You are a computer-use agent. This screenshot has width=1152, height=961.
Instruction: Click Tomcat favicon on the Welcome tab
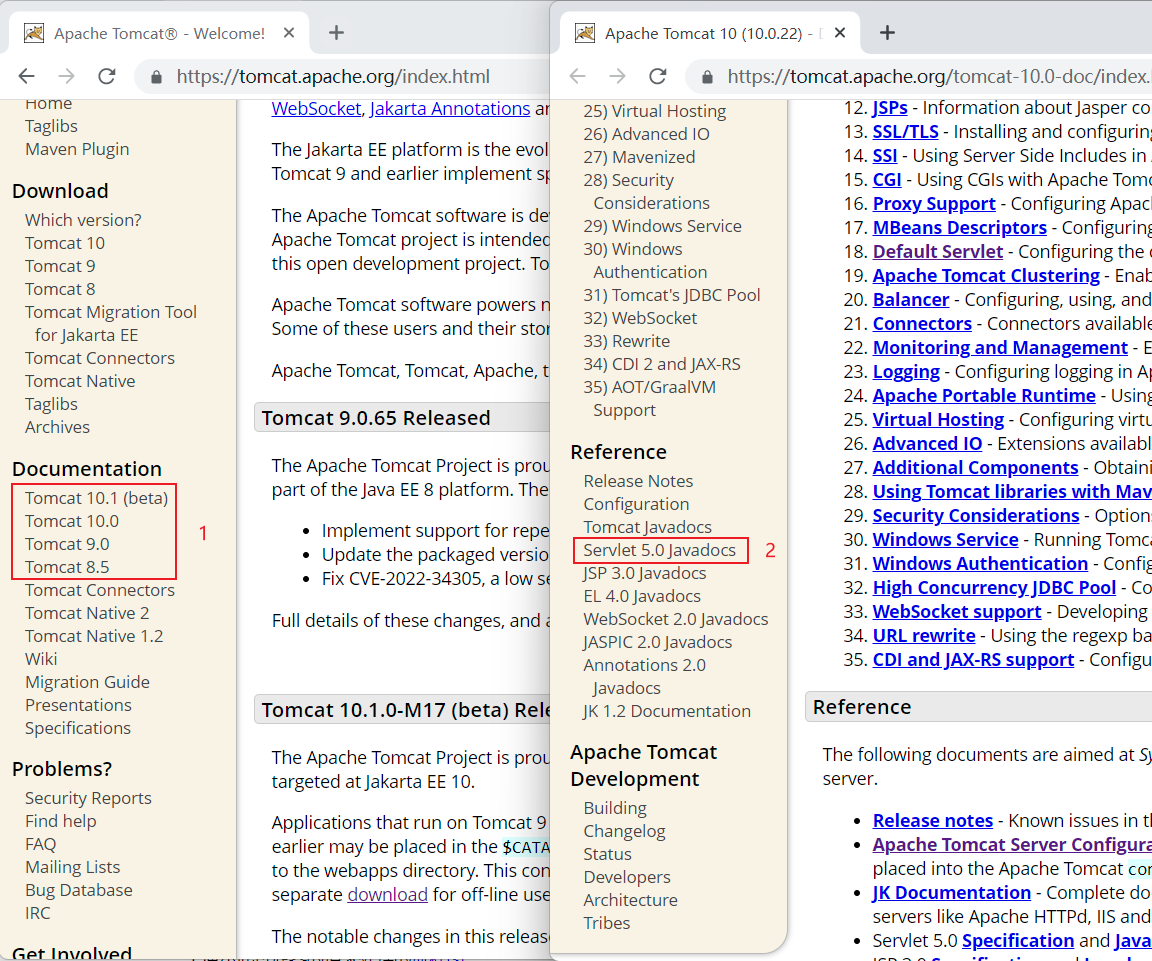click(x=34, y=33)
